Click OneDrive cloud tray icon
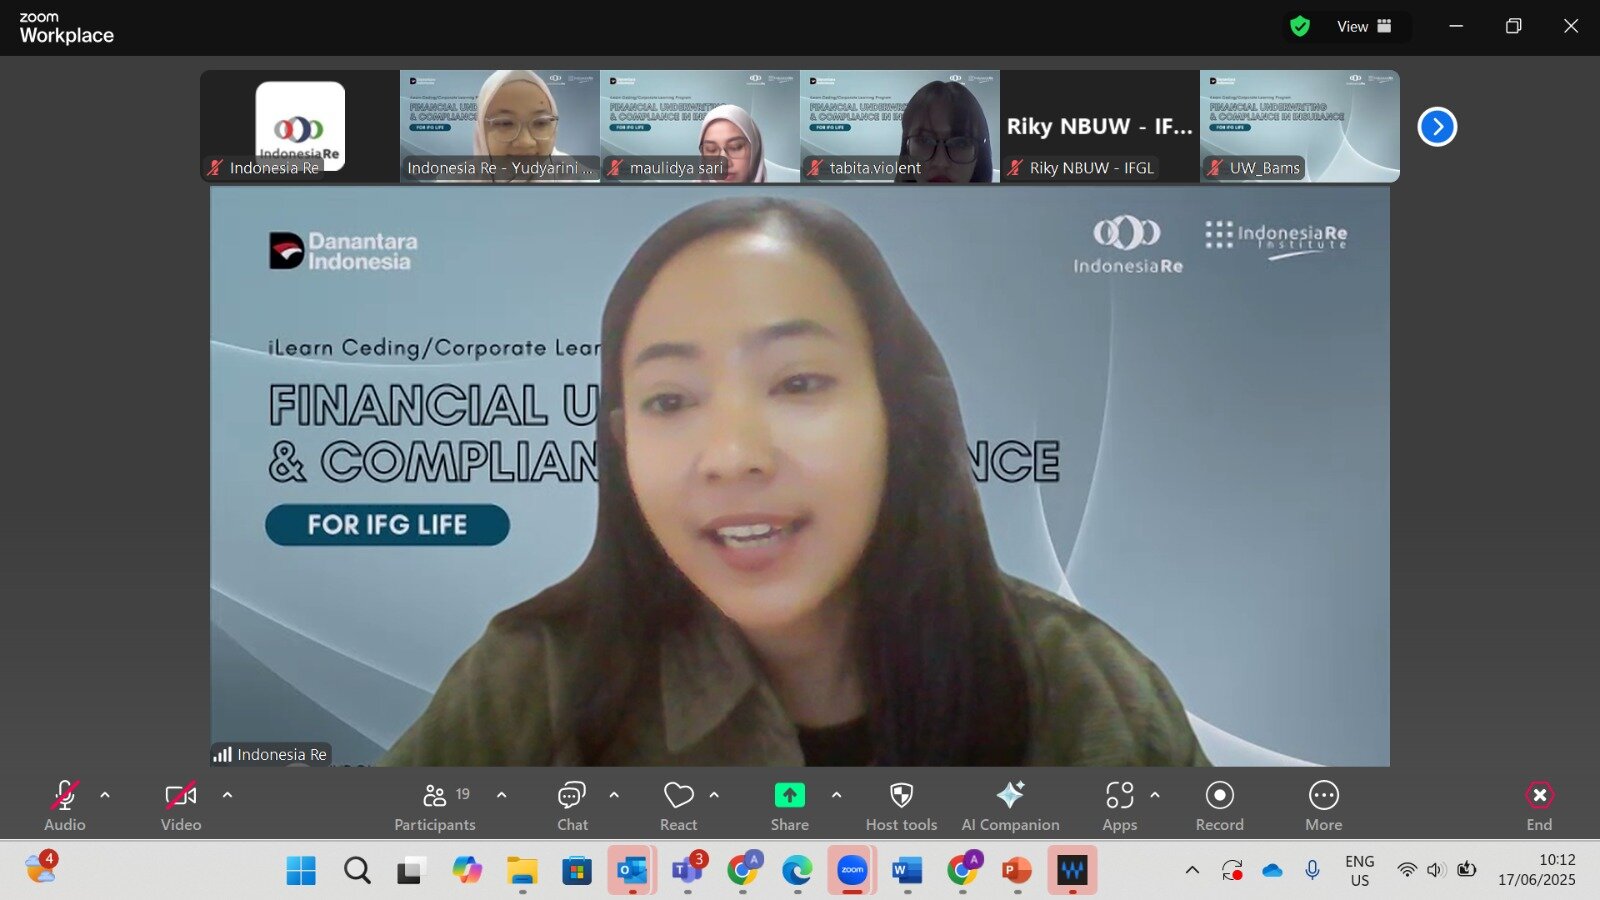The image size is (1600, 900). click(x=1272, y=870)
